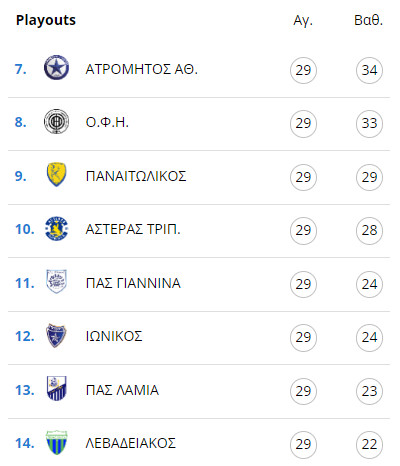Select the yellow Panetolikos shield crest
Image resolution: width=400 pixels, height=466 pixels.
point(56,174)
